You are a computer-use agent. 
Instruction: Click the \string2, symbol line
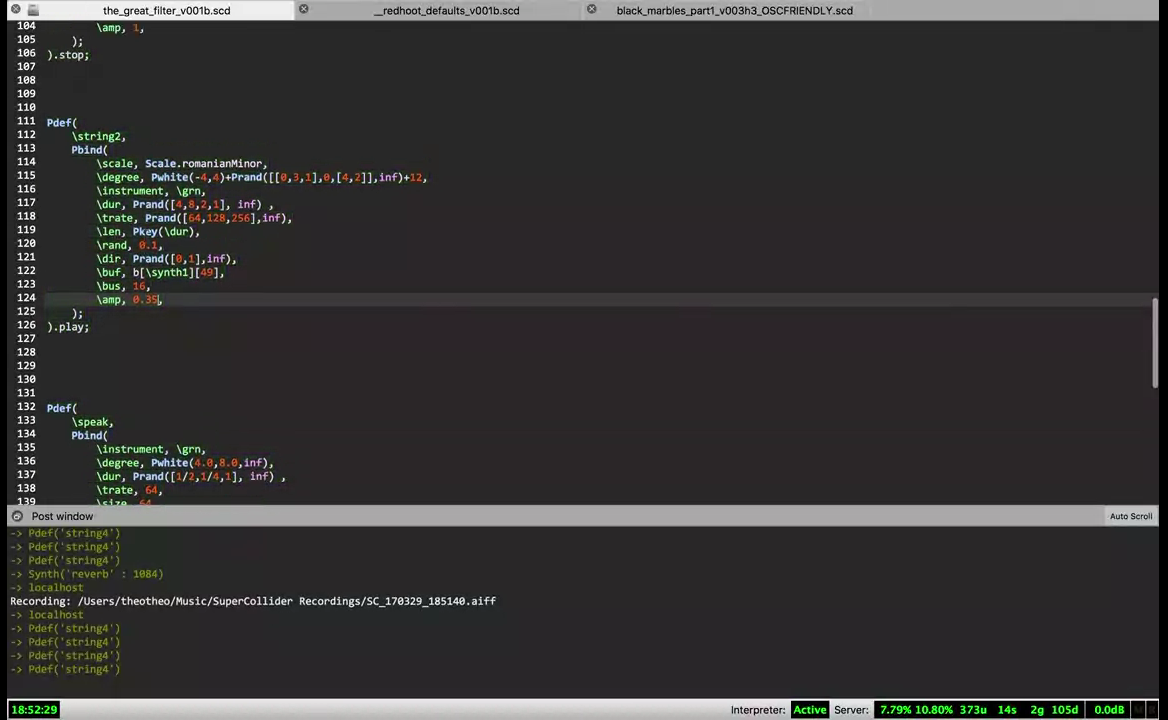coord(99,136)
